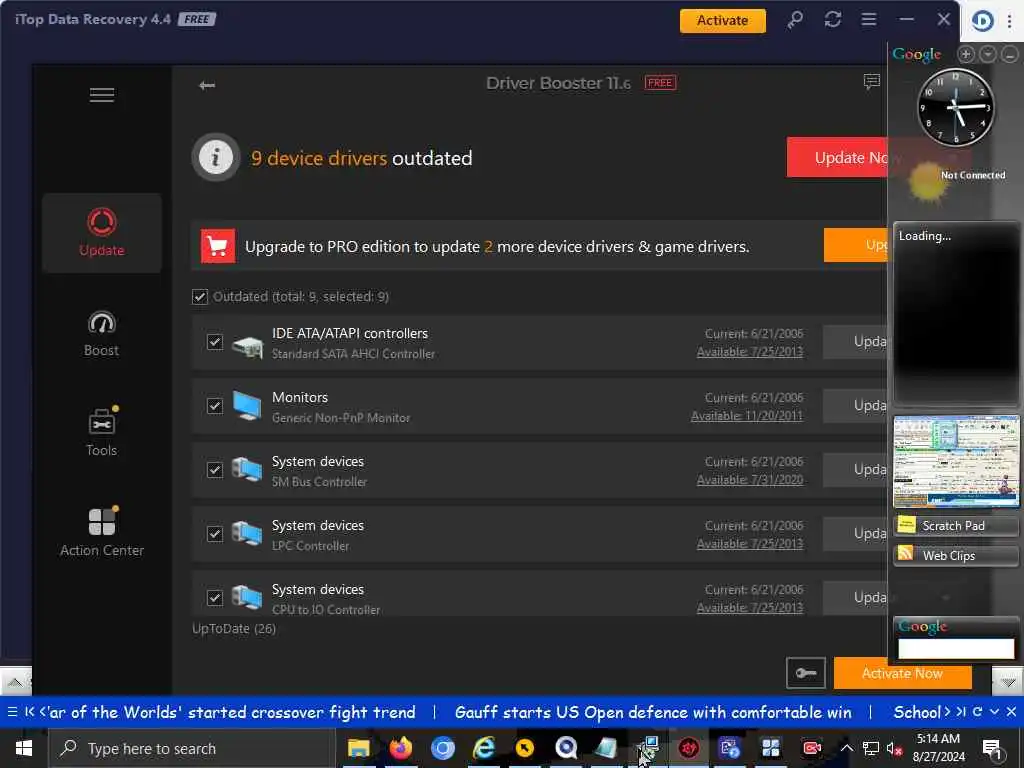Click the refresh icon in iTop title bar

[x=833, y=20]
